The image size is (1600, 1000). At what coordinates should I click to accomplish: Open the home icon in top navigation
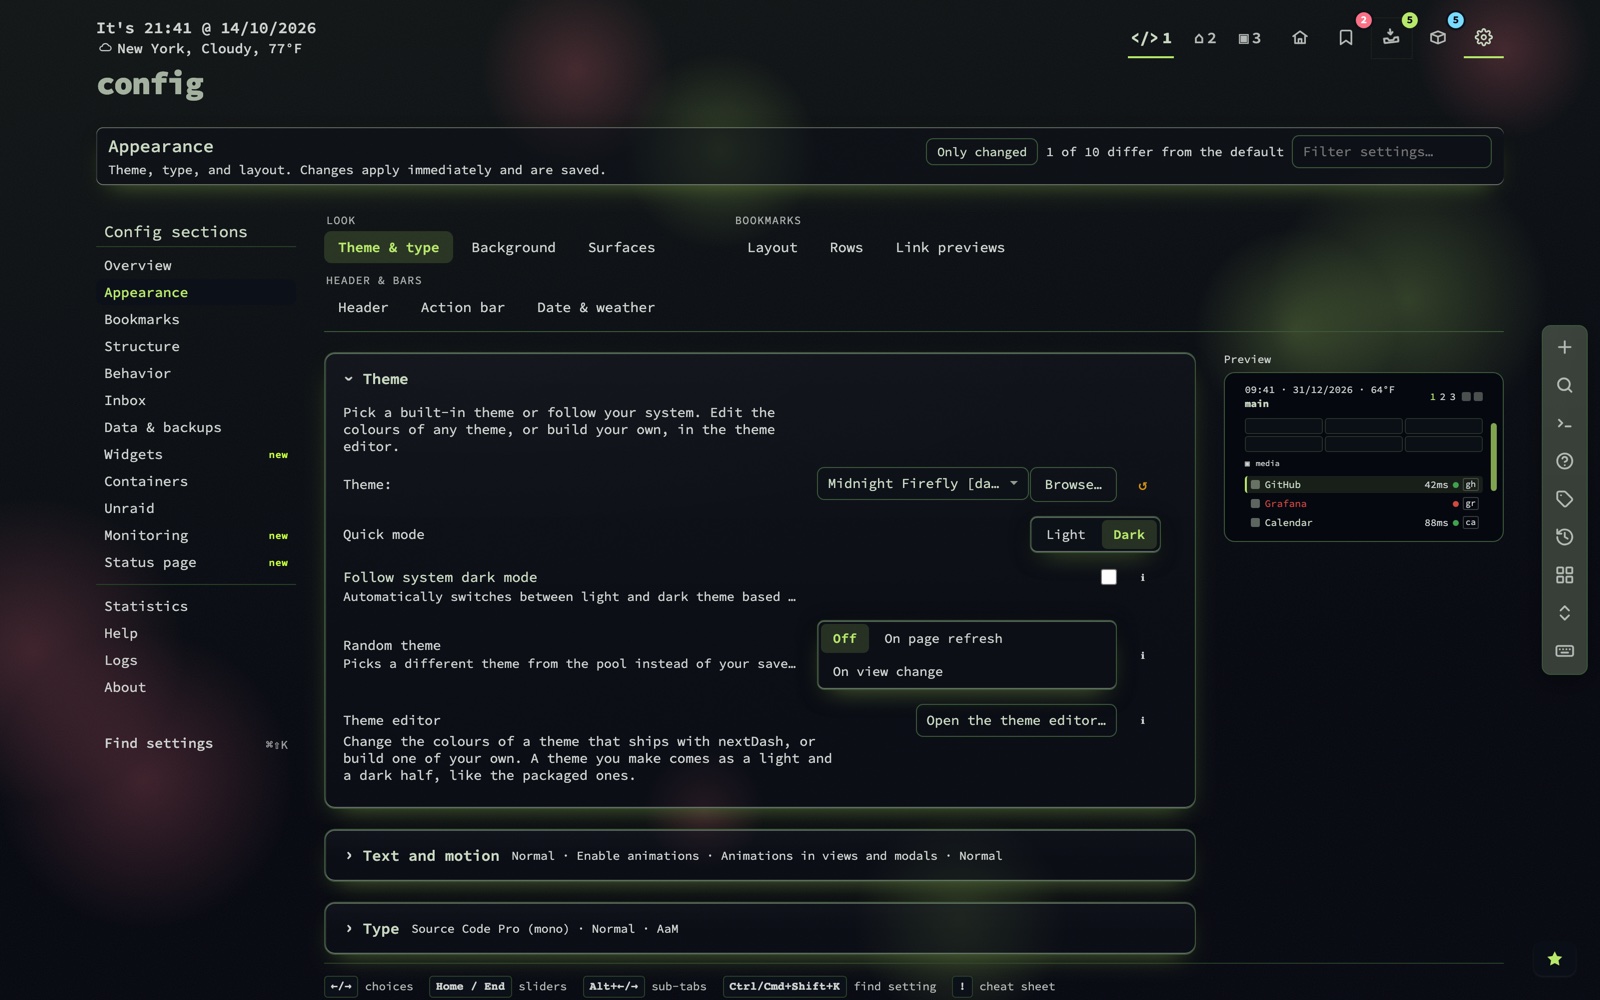[1299, 38]
